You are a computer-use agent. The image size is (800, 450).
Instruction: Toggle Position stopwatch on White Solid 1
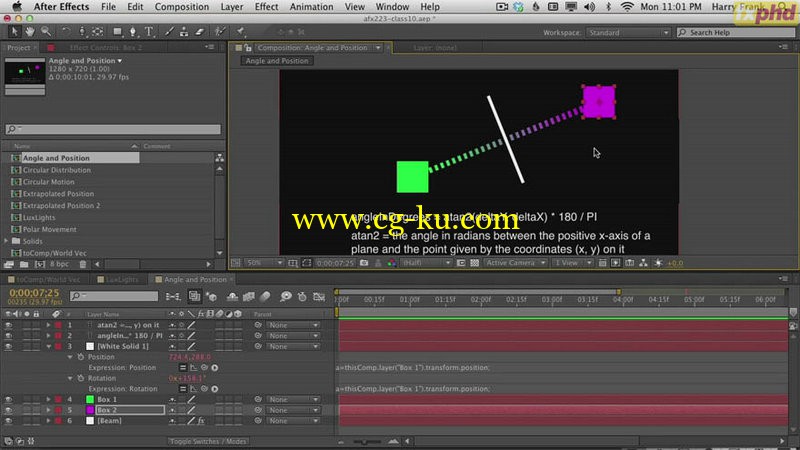coord(81,357)
